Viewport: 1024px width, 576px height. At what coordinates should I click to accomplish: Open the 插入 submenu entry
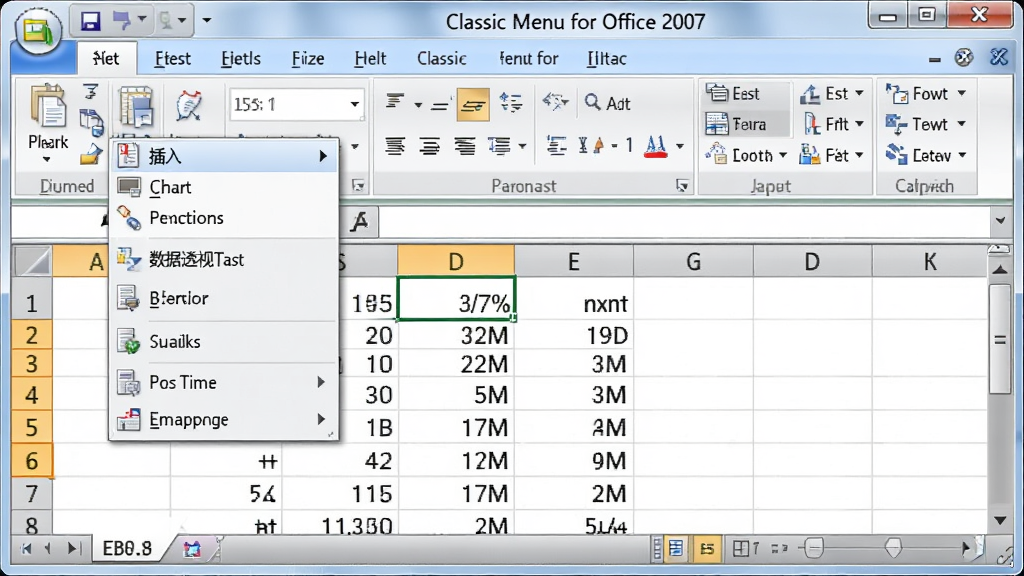coord(224,156)
